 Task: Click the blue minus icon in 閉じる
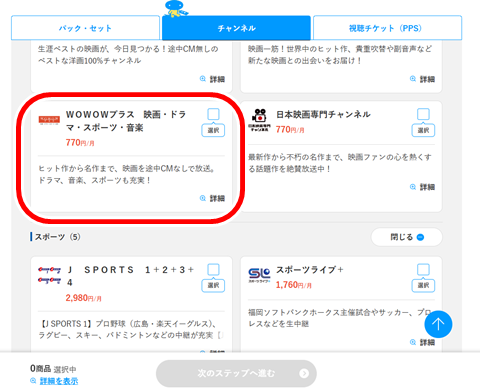pyautogui.click(x=421, y=237)
